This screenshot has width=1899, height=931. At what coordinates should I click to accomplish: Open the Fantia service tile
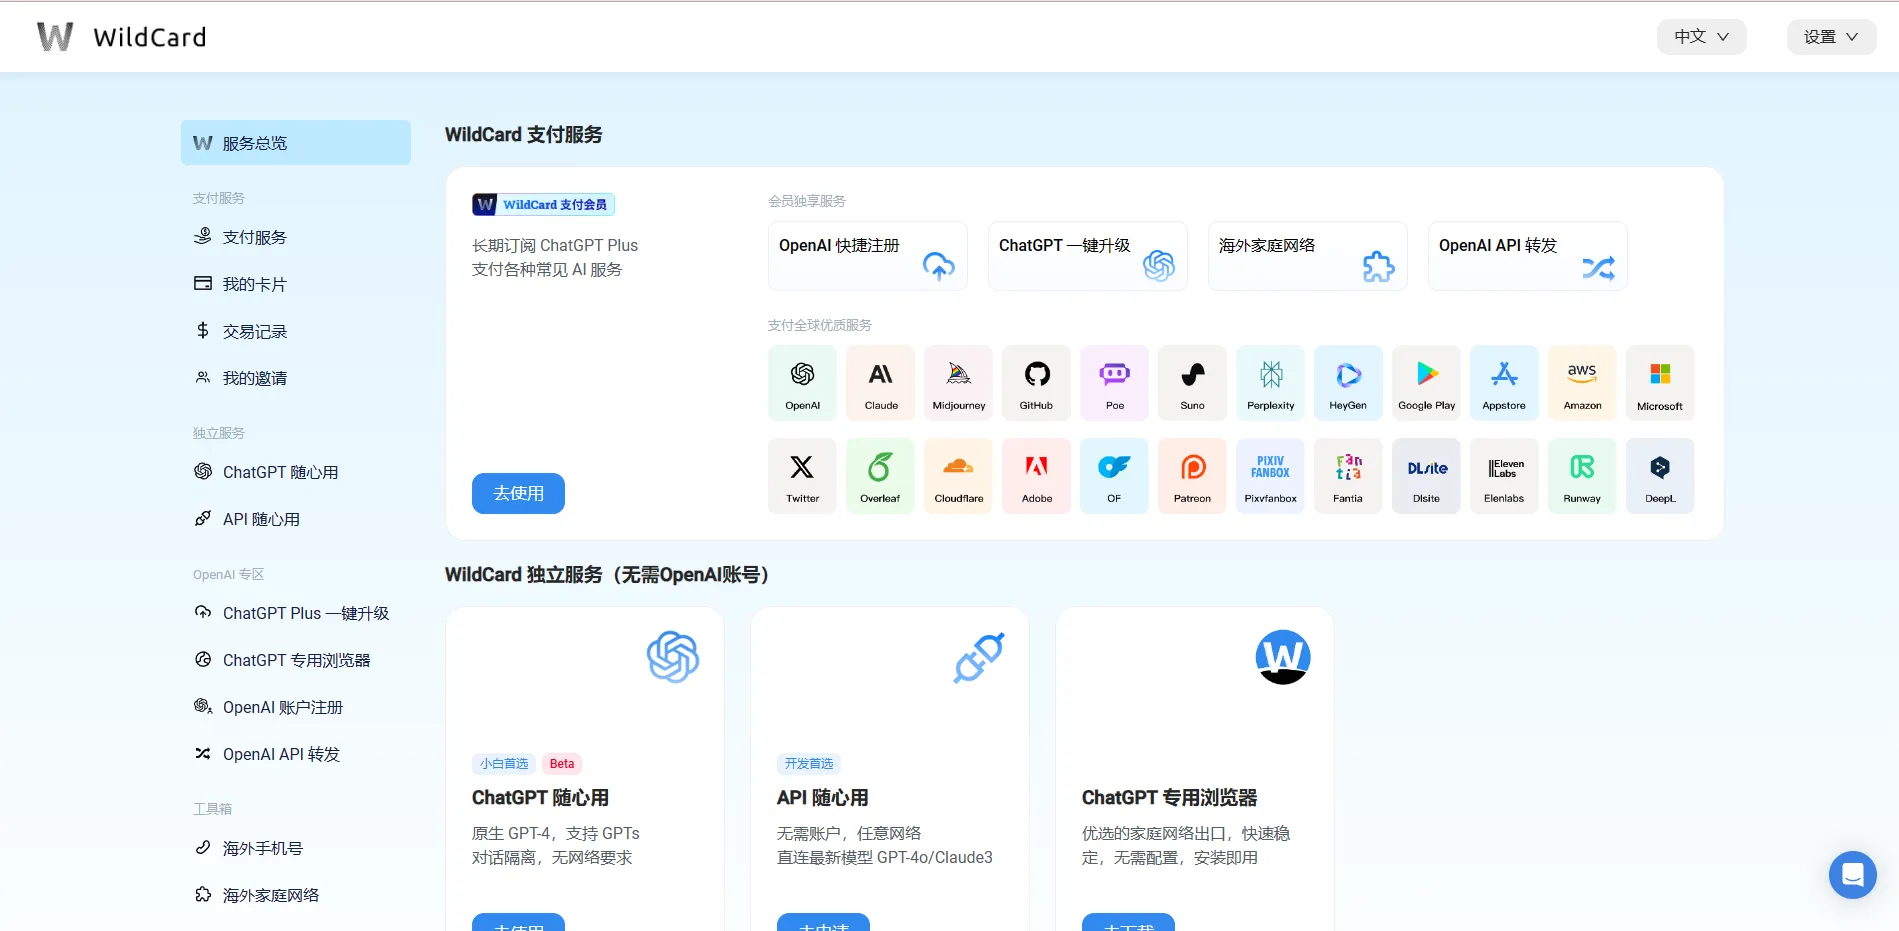click(x=1348, y=476)
